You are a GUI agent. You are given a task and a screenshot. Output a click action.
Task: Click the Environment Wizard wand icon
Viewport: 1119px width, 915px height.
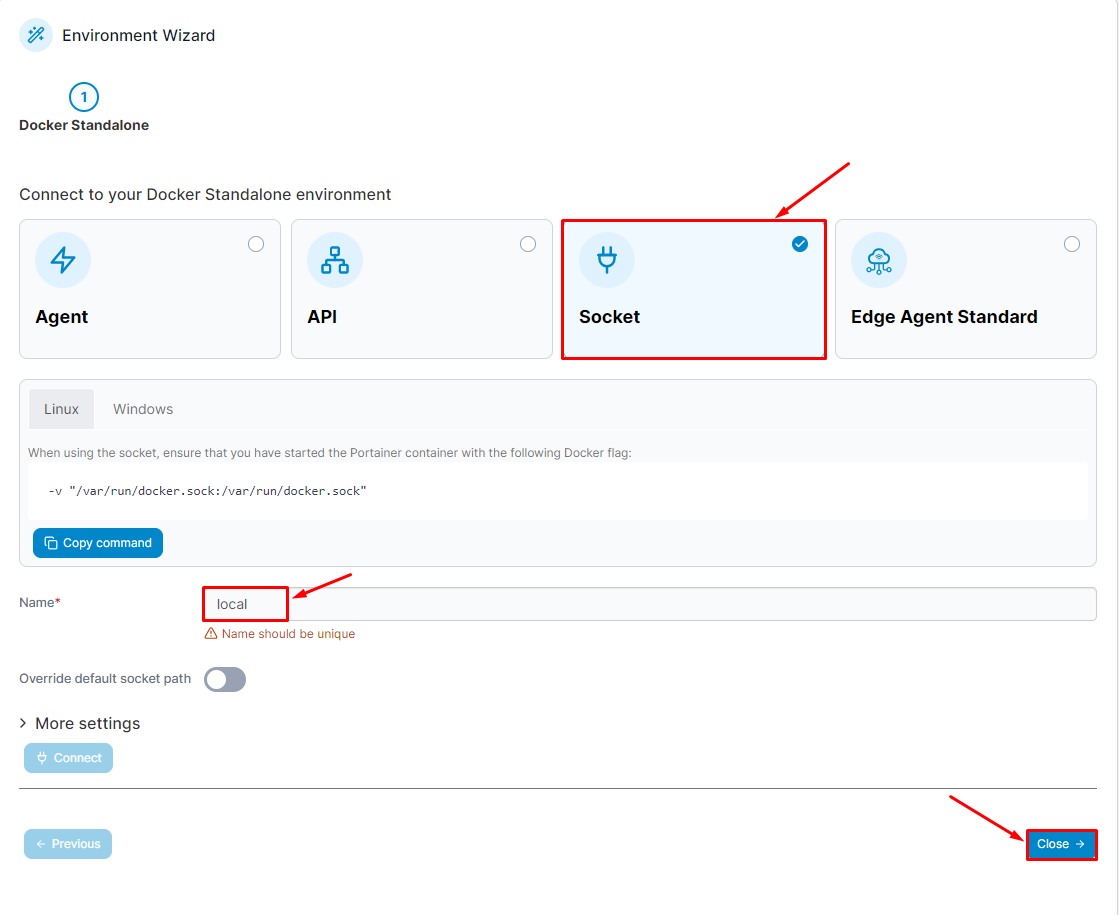point(36,35)
